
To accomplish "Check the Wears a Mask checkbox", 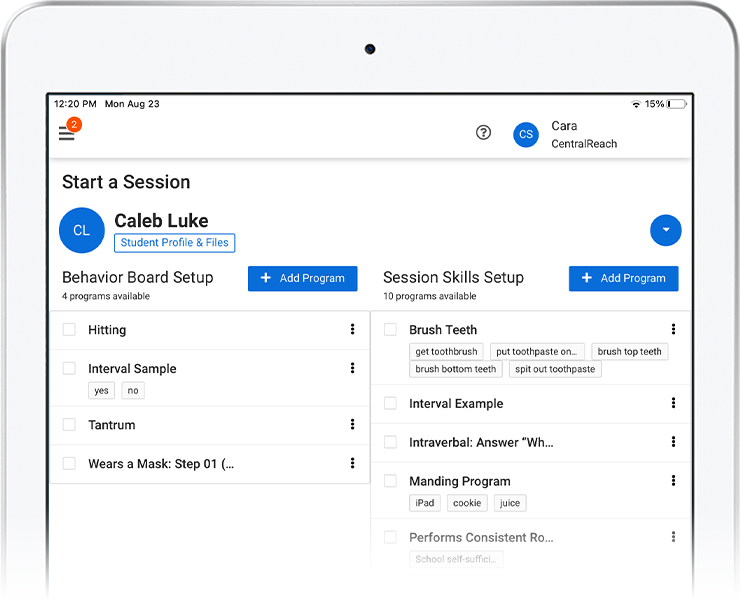I will click(x=69, y=463).
